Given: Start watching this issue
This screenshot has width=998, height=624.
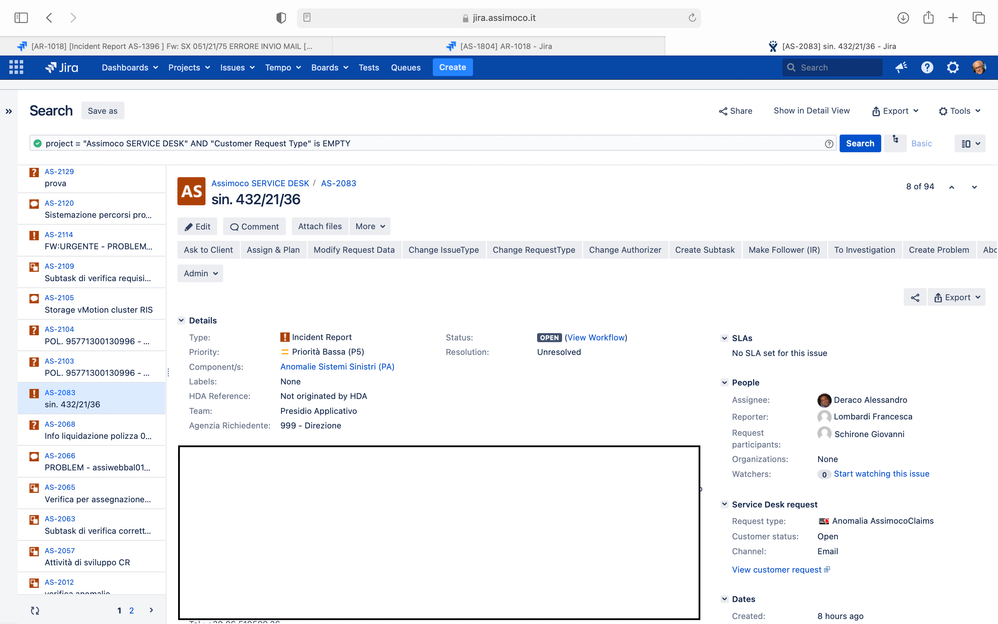Looking at the screenshot, I should click(x=880, y=473).
